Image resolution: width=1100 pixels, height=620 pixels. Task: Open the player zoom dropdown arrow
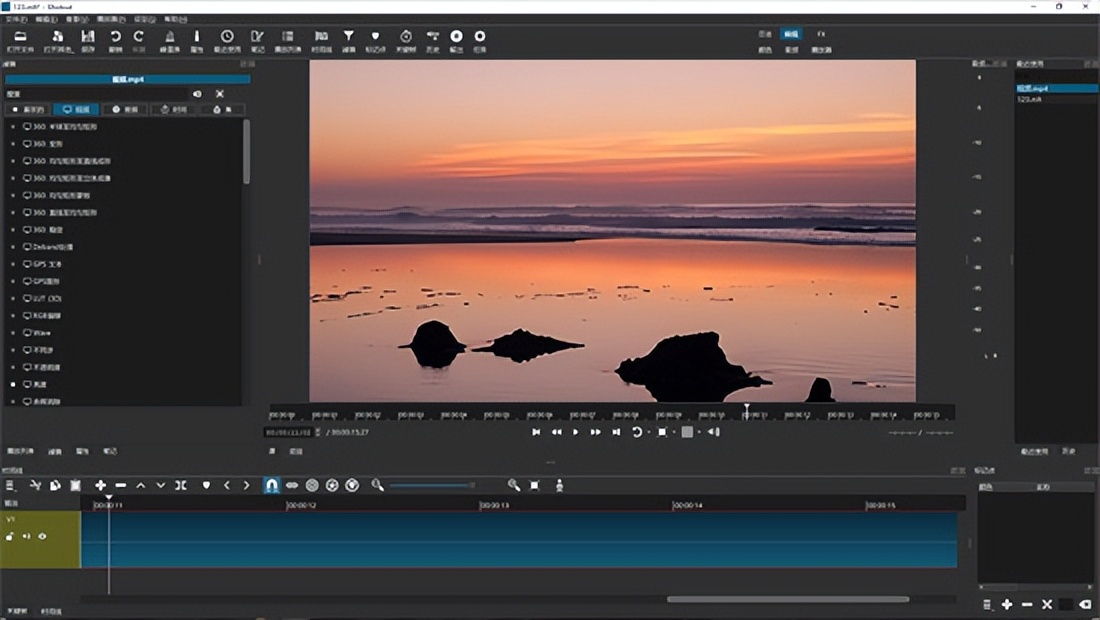pos(673,432)
